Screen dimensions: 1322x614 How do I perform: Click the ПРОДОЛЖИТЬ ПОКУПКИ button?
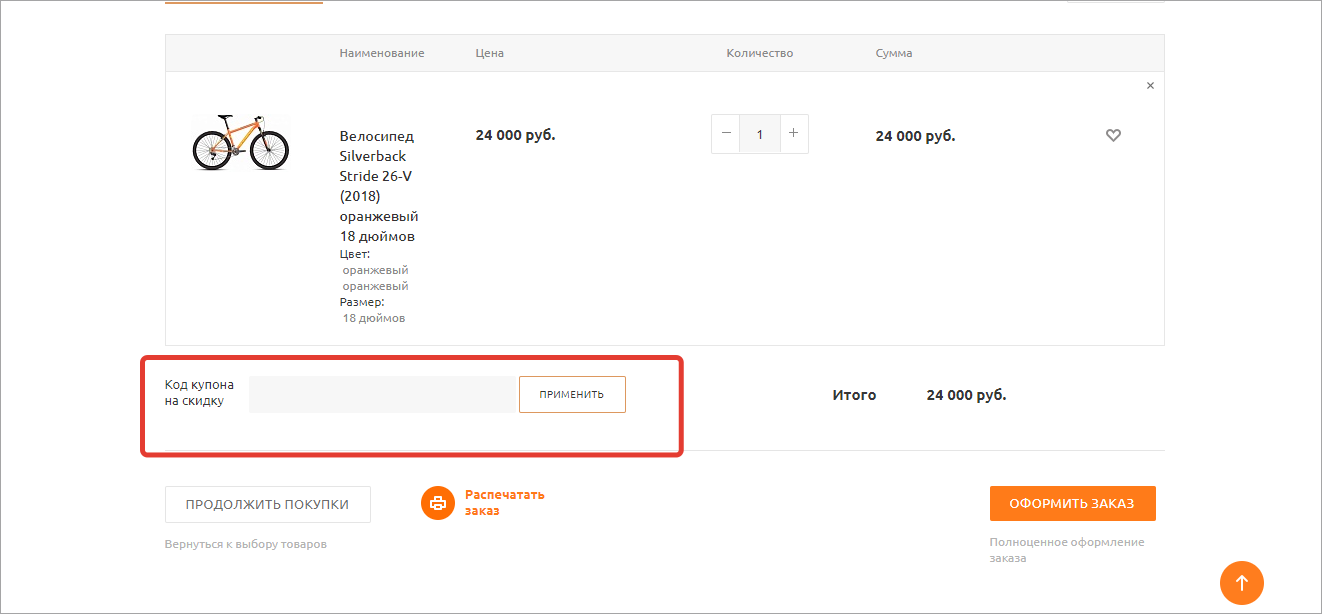pos(267,504)
